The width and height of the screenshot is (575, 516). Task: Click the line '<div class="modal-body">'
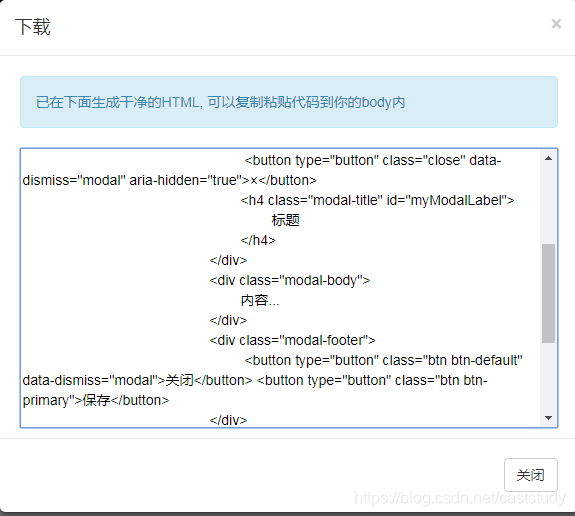click(290, 281)
